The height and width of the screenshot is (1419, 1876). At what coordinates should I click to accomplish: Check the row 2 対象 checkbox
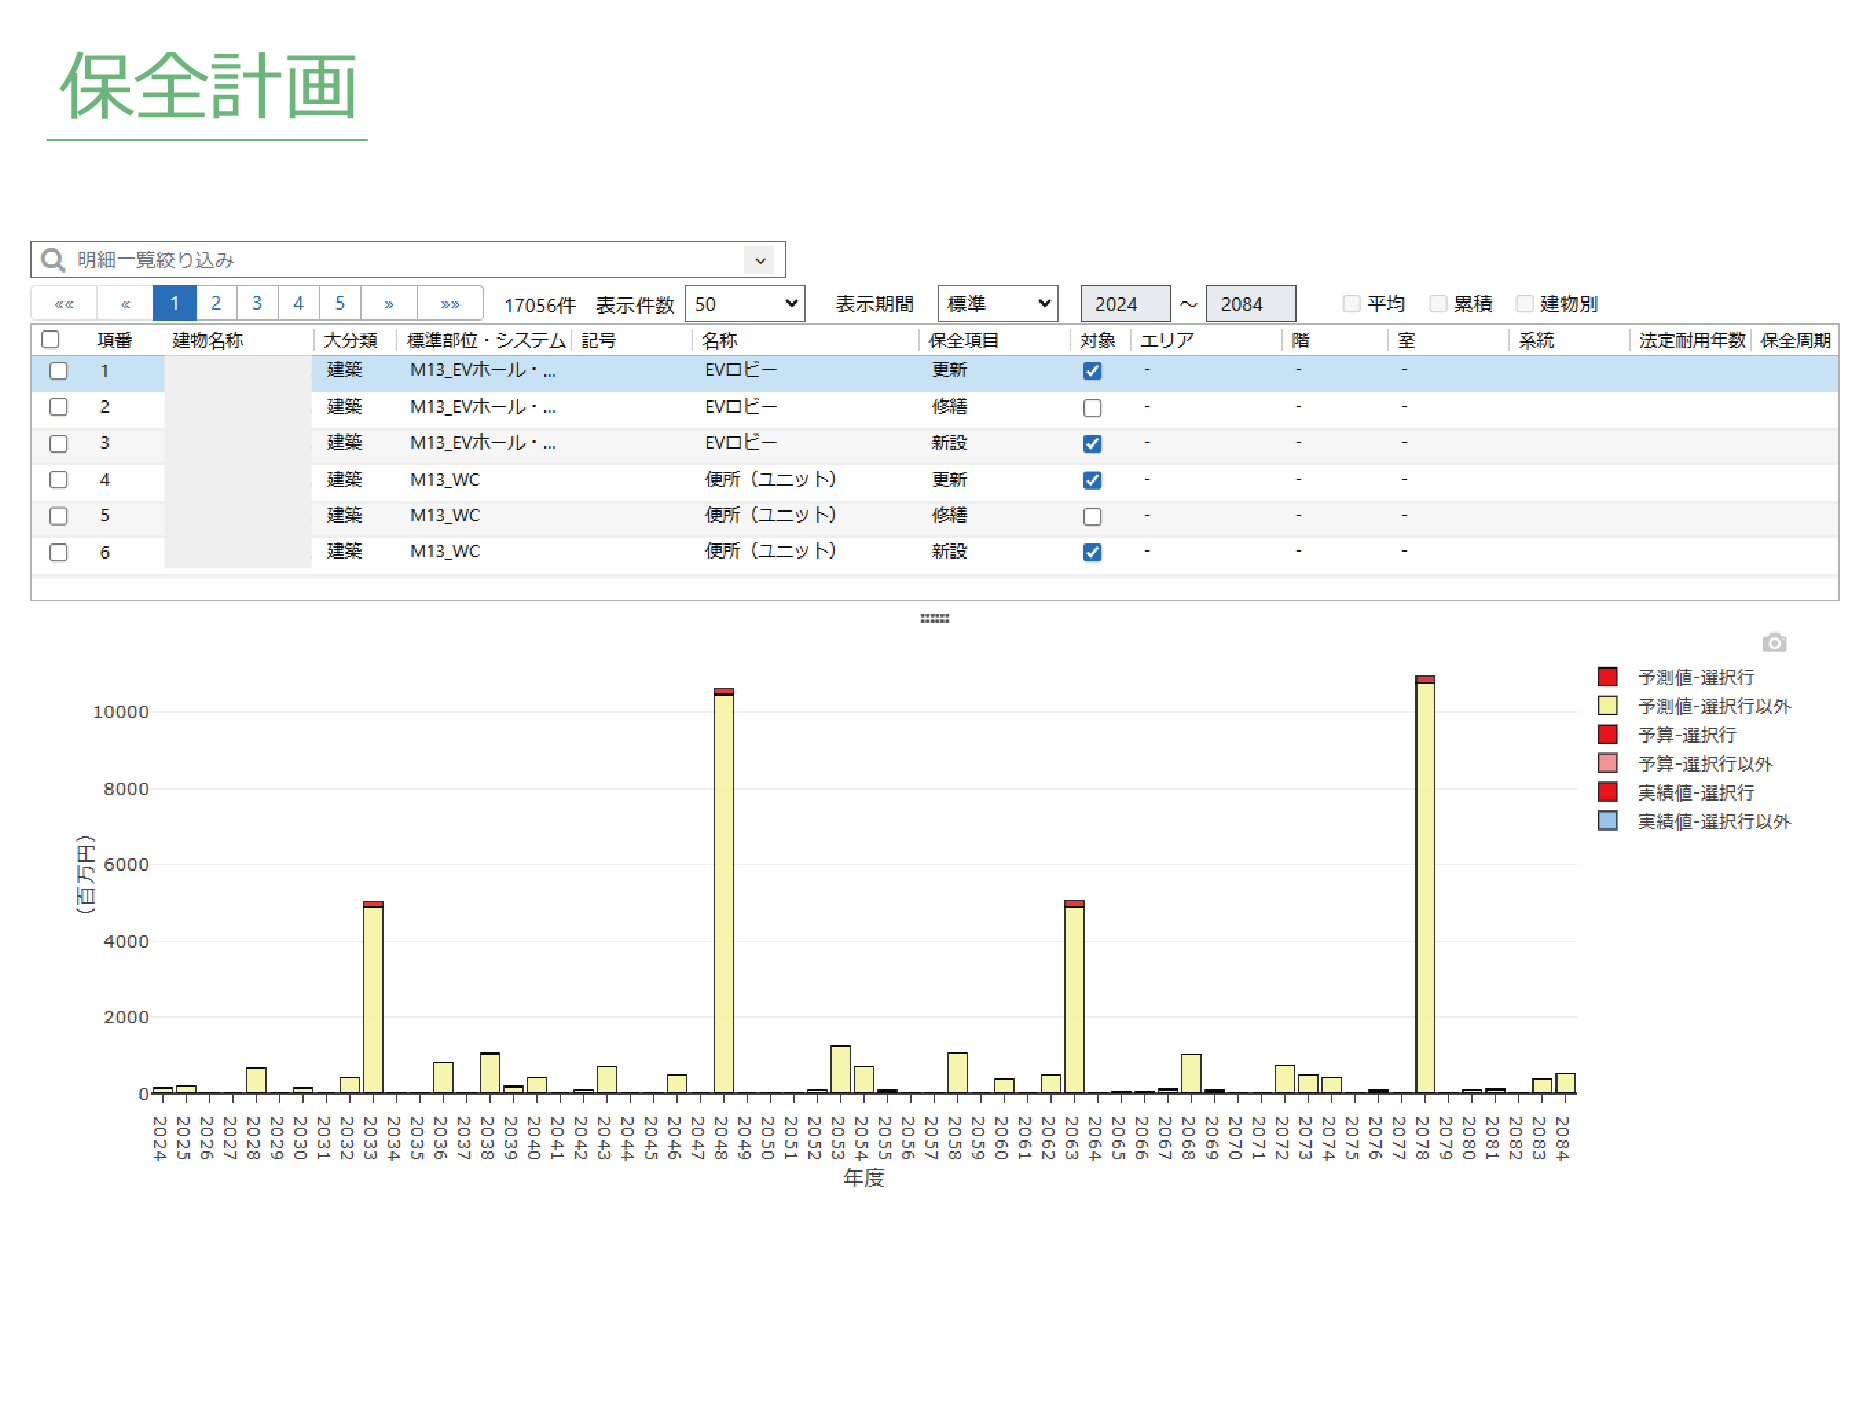point(1092,408)
